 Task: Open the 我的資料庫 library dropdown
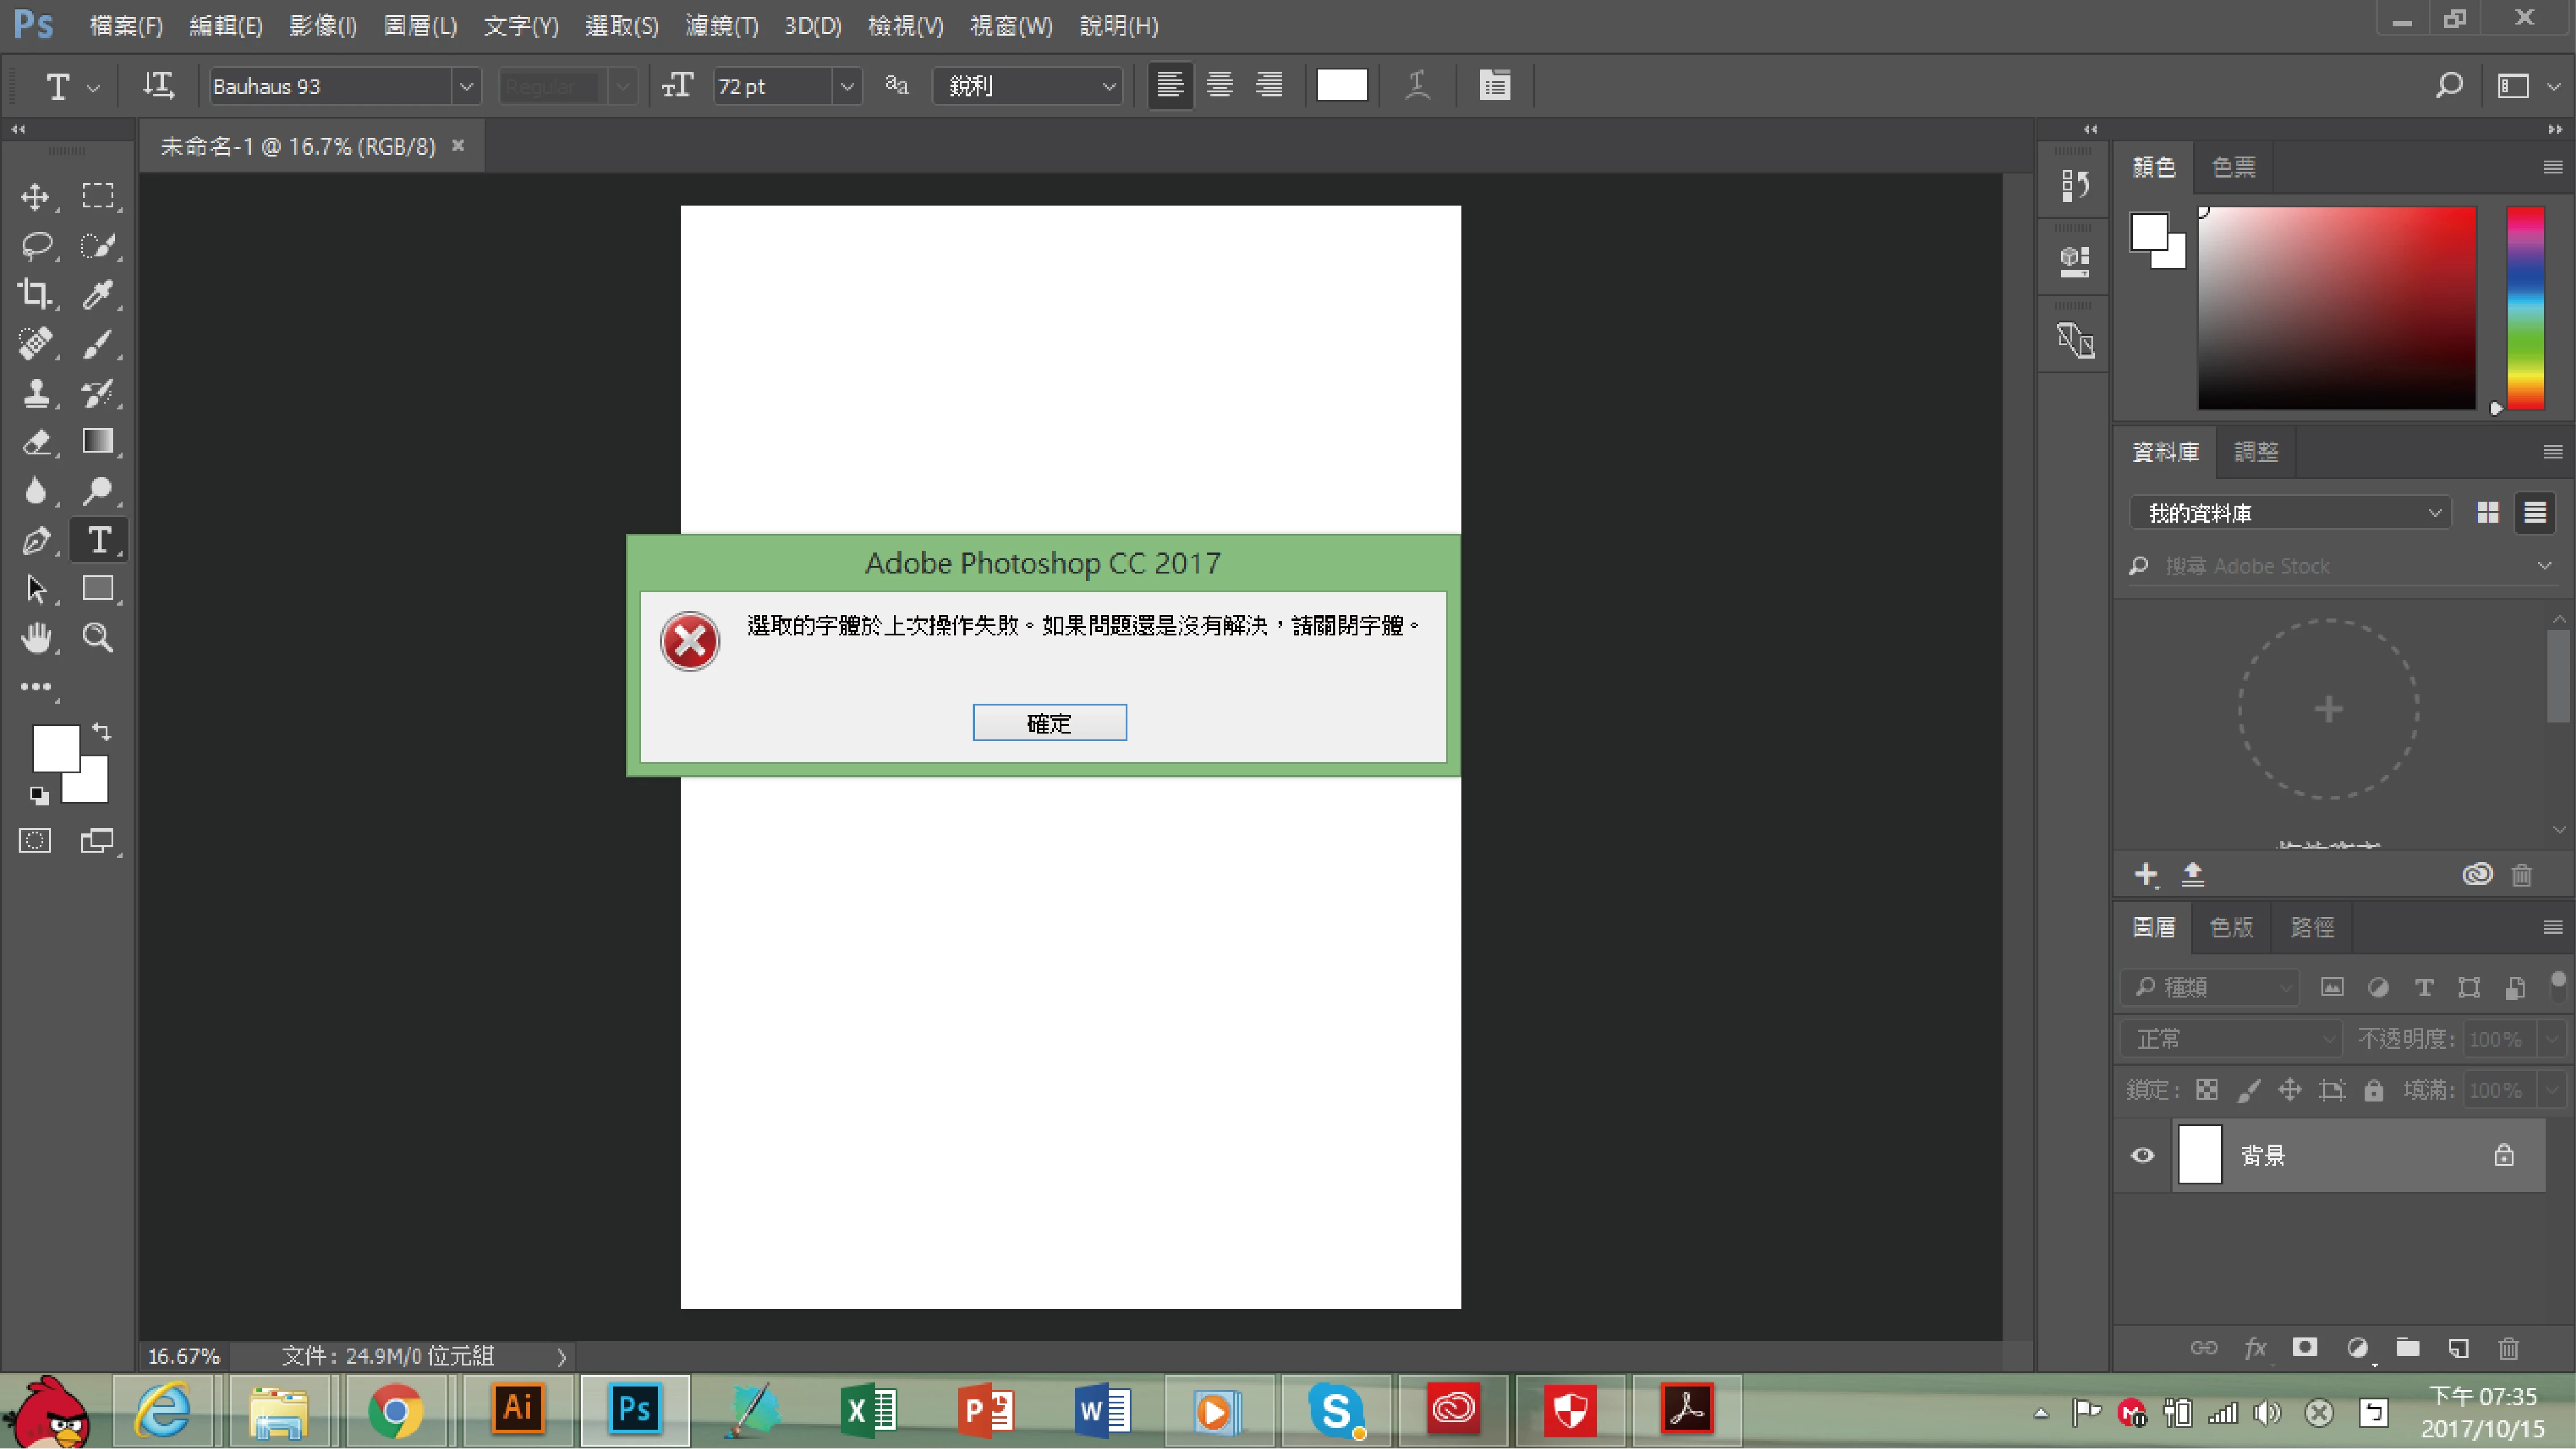tap(2290, 513)
